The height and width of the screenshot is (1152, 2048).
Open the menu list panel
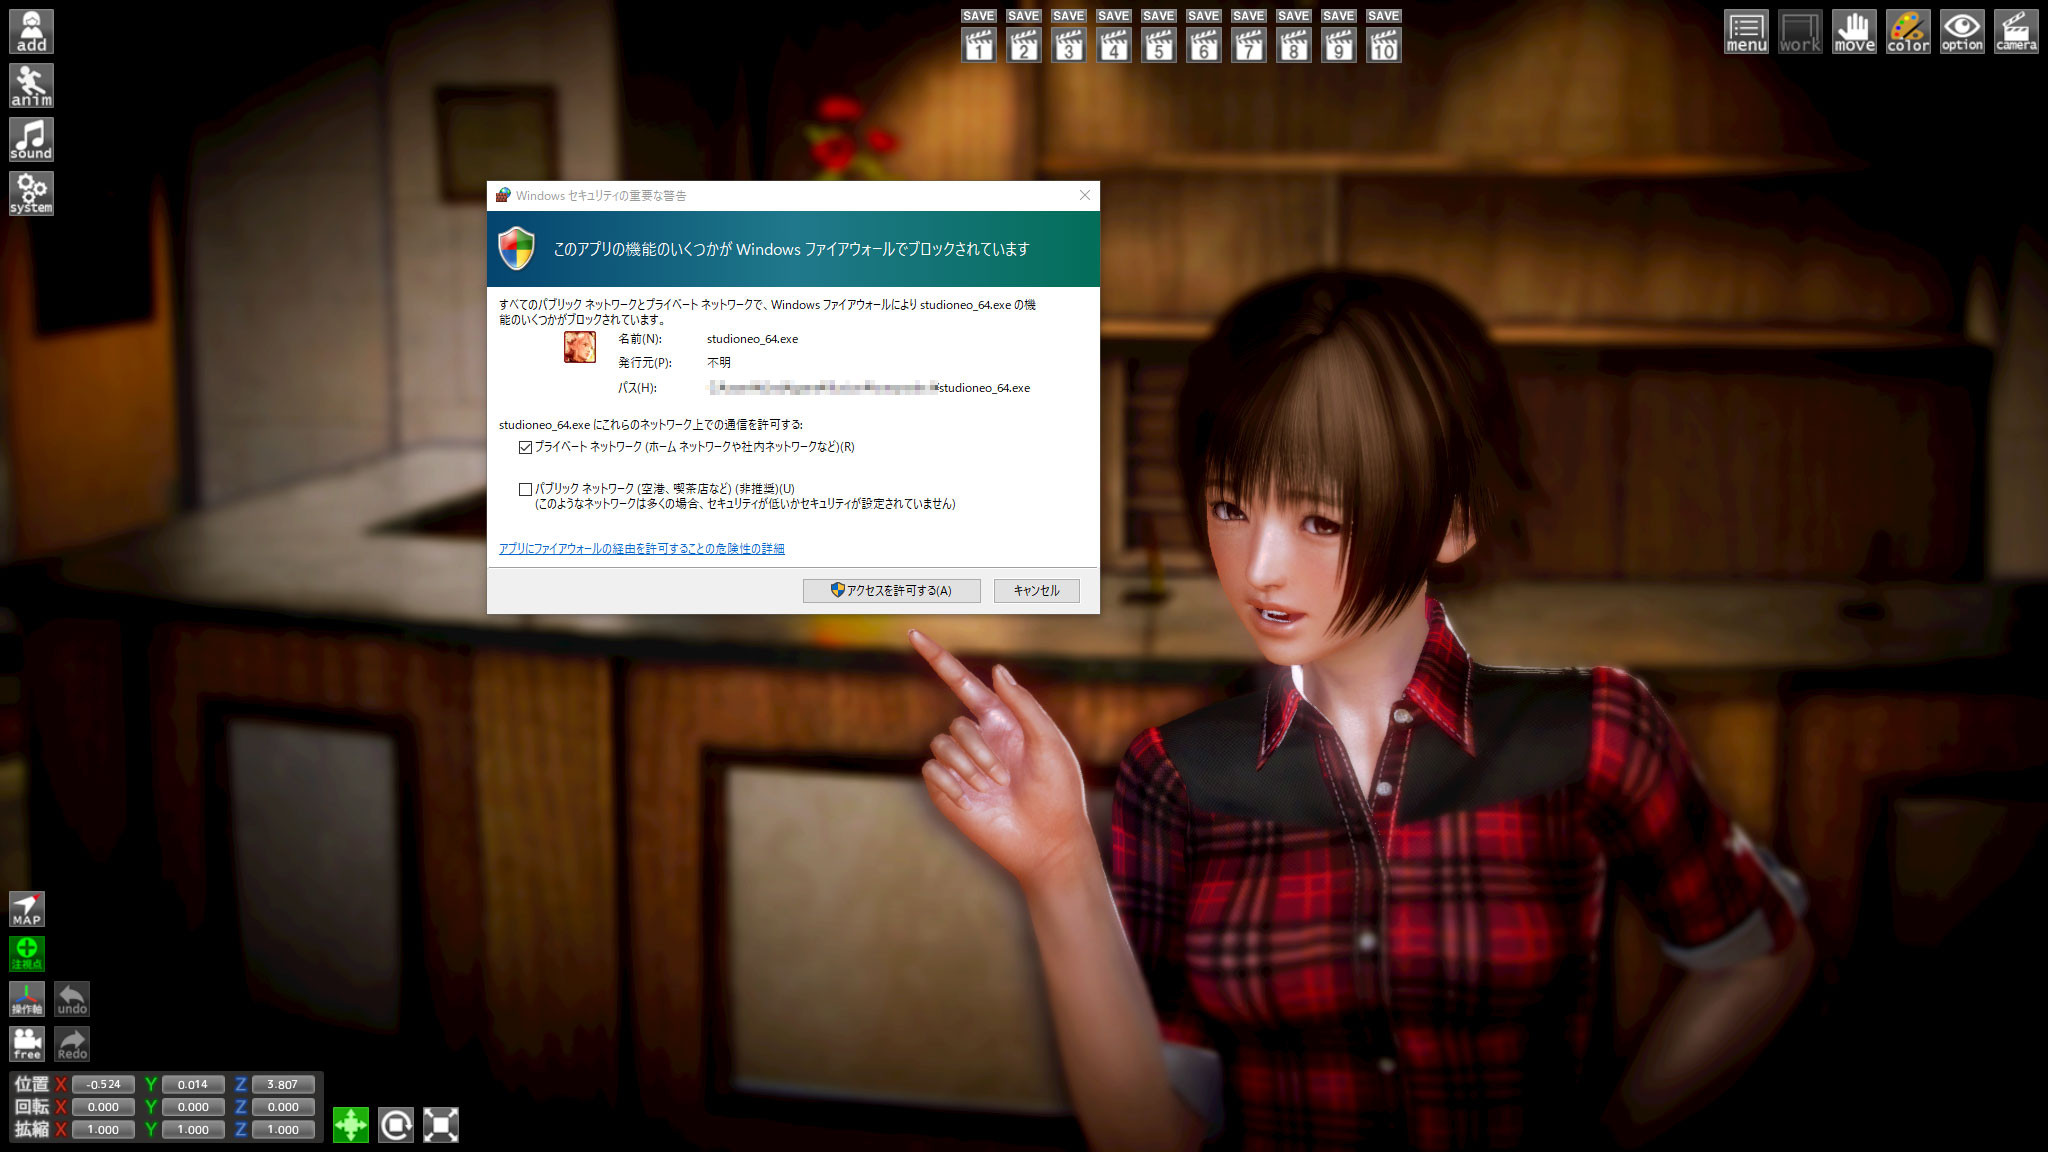1746,32
